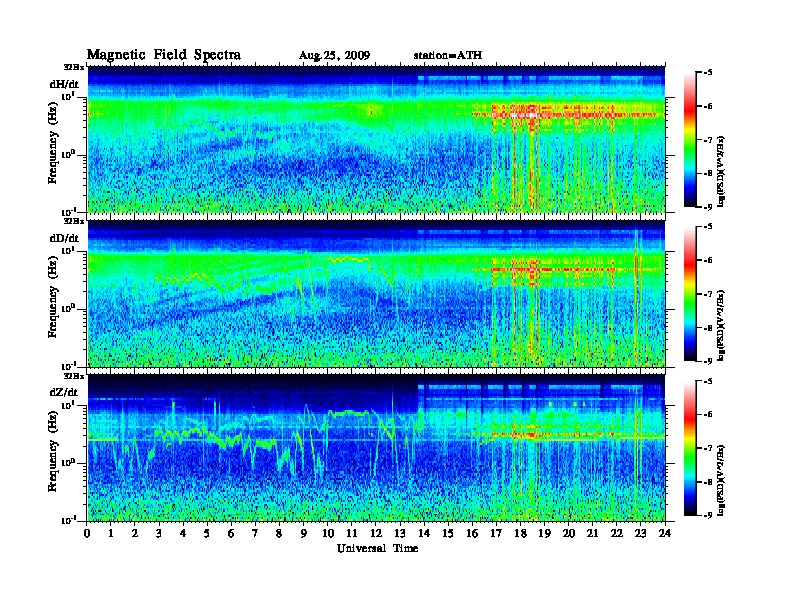Screen dimensions: 792x612
Task: Click the "station=ATH" header text
Action: click(x=448, y=55)
